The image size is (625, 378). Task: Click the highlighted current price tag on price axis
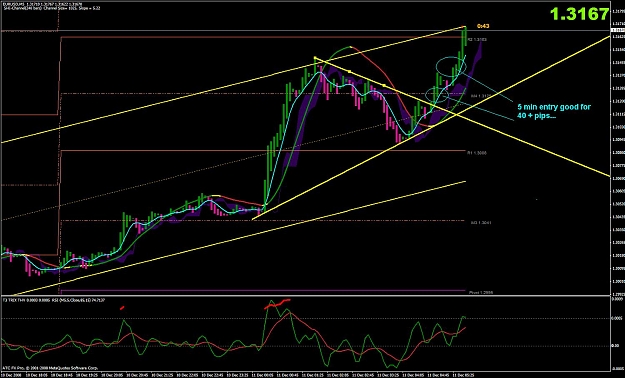617,30
